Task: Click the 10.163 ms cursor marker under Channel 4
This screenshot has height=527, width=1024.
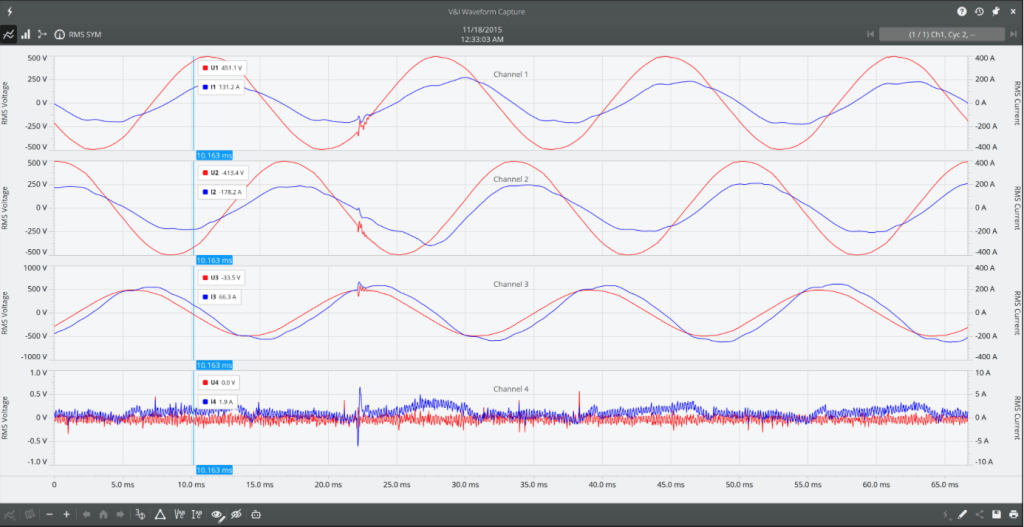Action: 214,470
